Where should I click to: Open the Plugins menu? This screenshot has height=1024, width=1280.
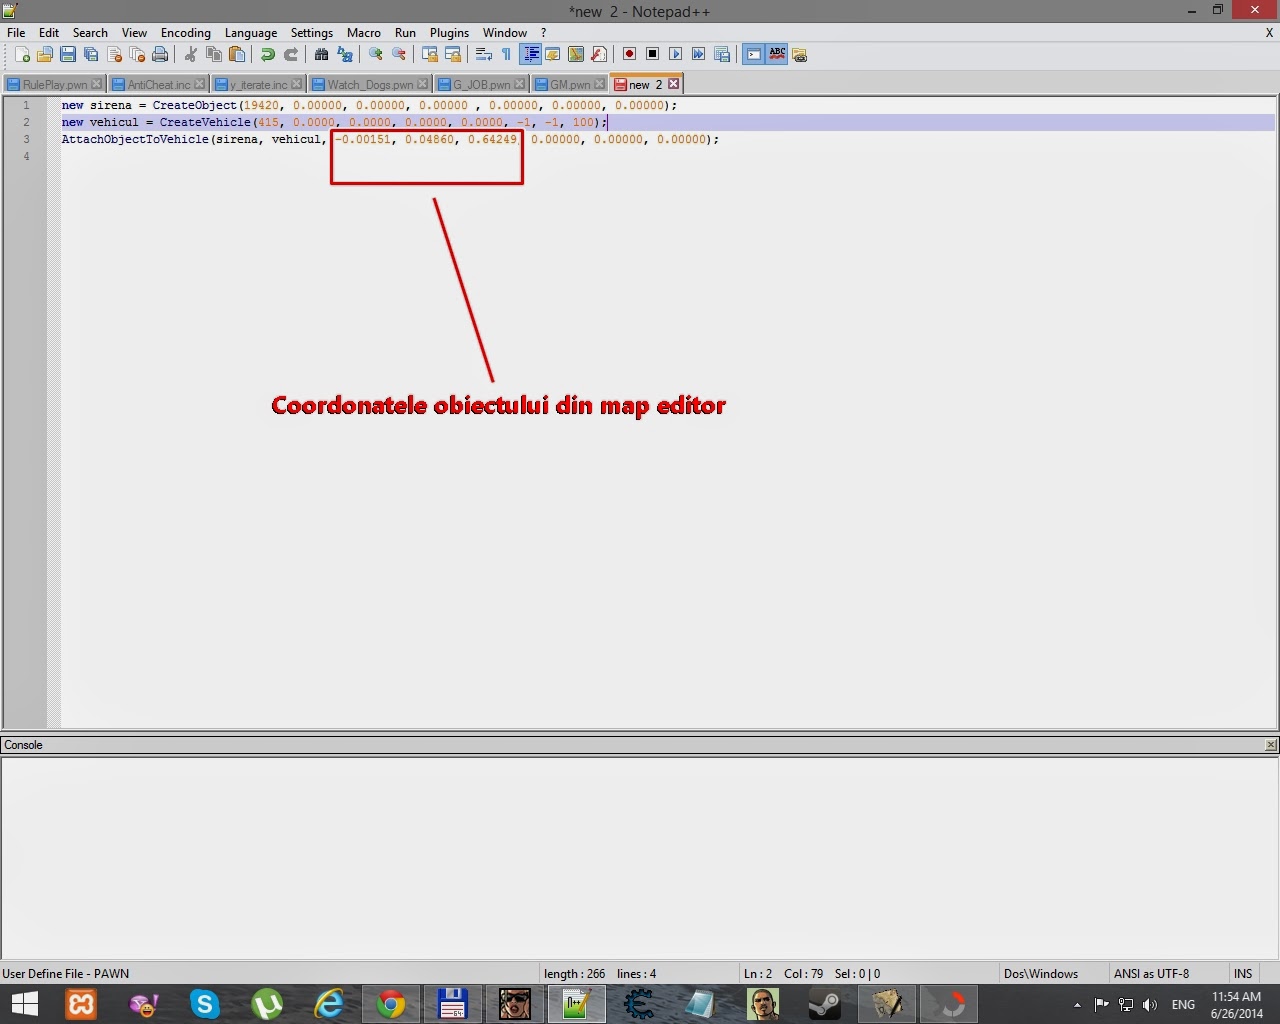[449, 32]
